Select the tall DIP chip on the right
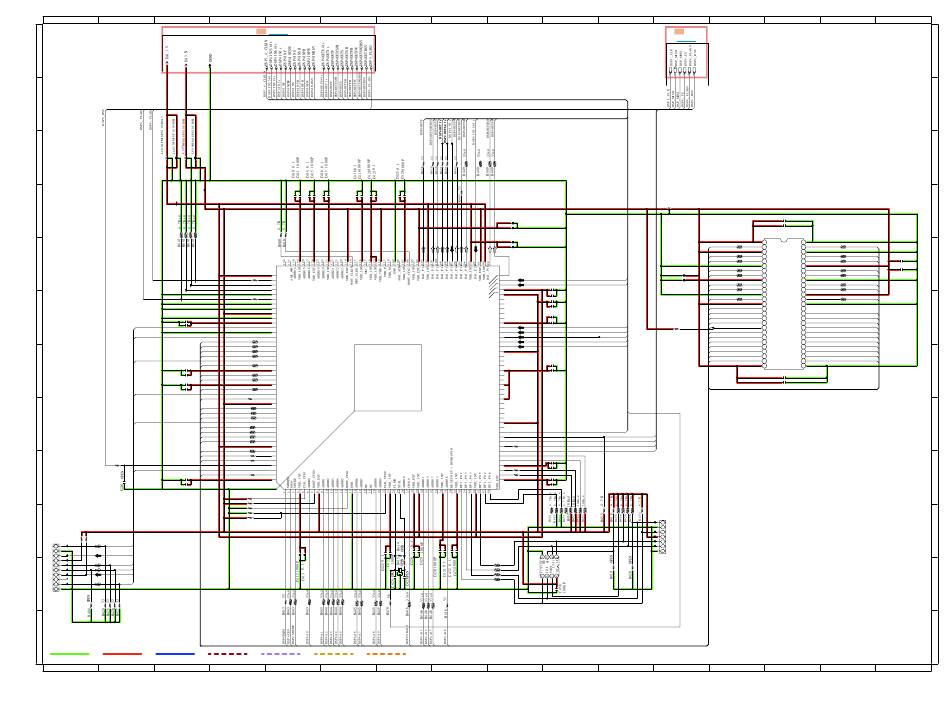This screenshot has height=705, width=950. [784, 303]
